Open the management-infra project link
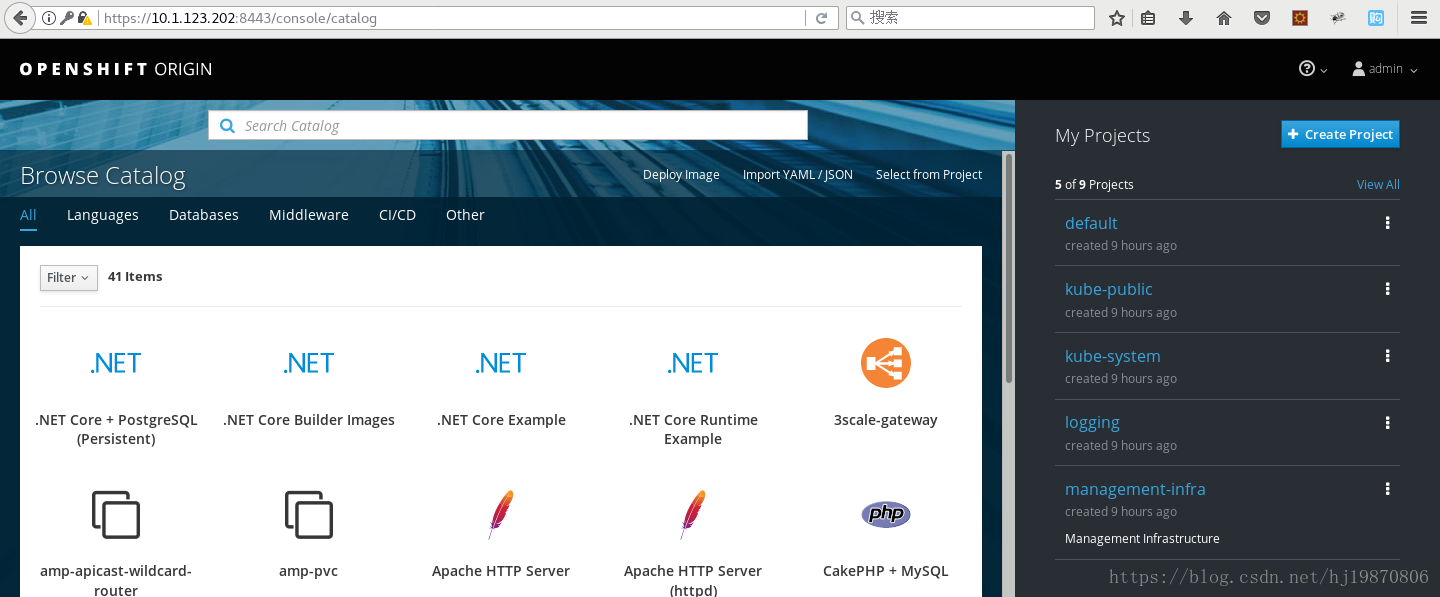Screen dimensions: 1440x597 [1135, 489]
